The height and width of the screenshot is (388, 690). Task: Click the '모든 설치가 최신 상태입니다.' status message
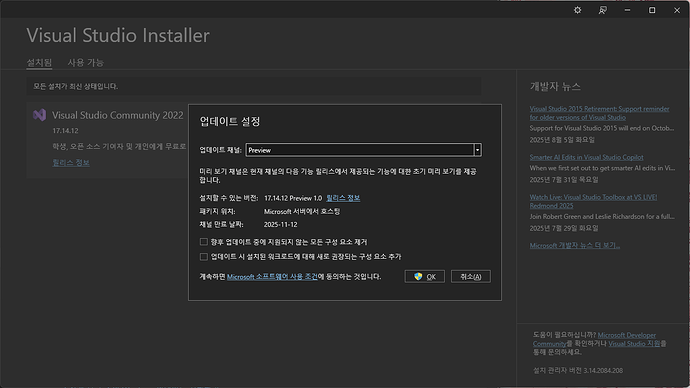pyautogui.click(x=76, y=86)
